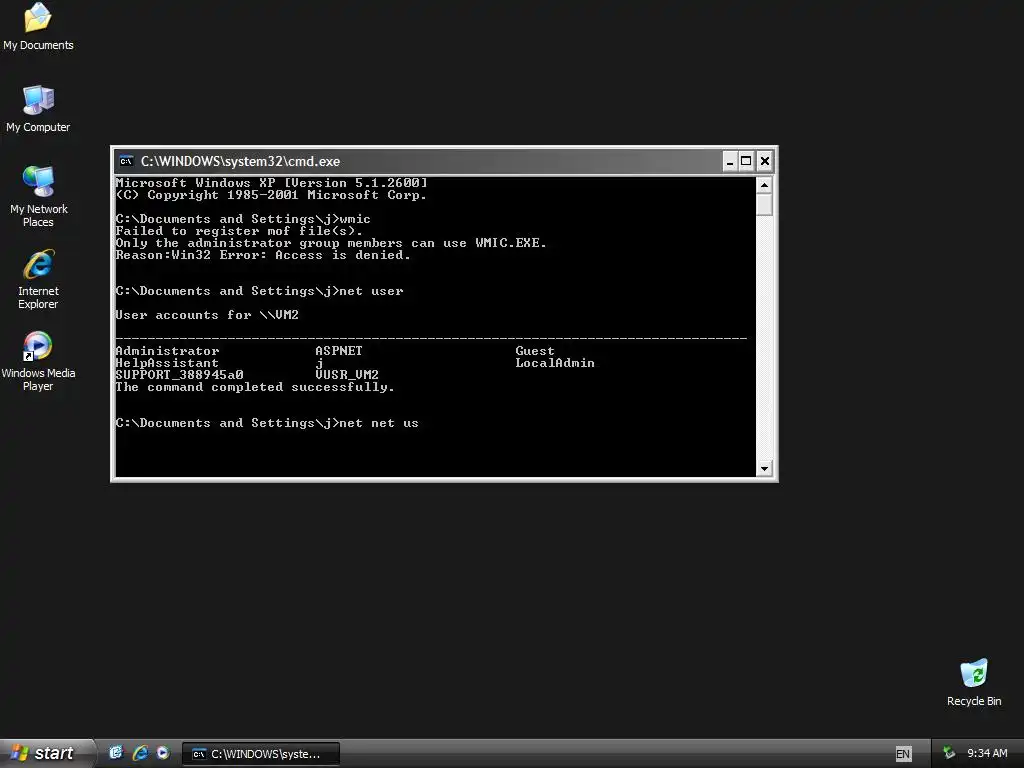
Task: Launch Windows Media Player from quick launch
Action: [x=163, y=753]
